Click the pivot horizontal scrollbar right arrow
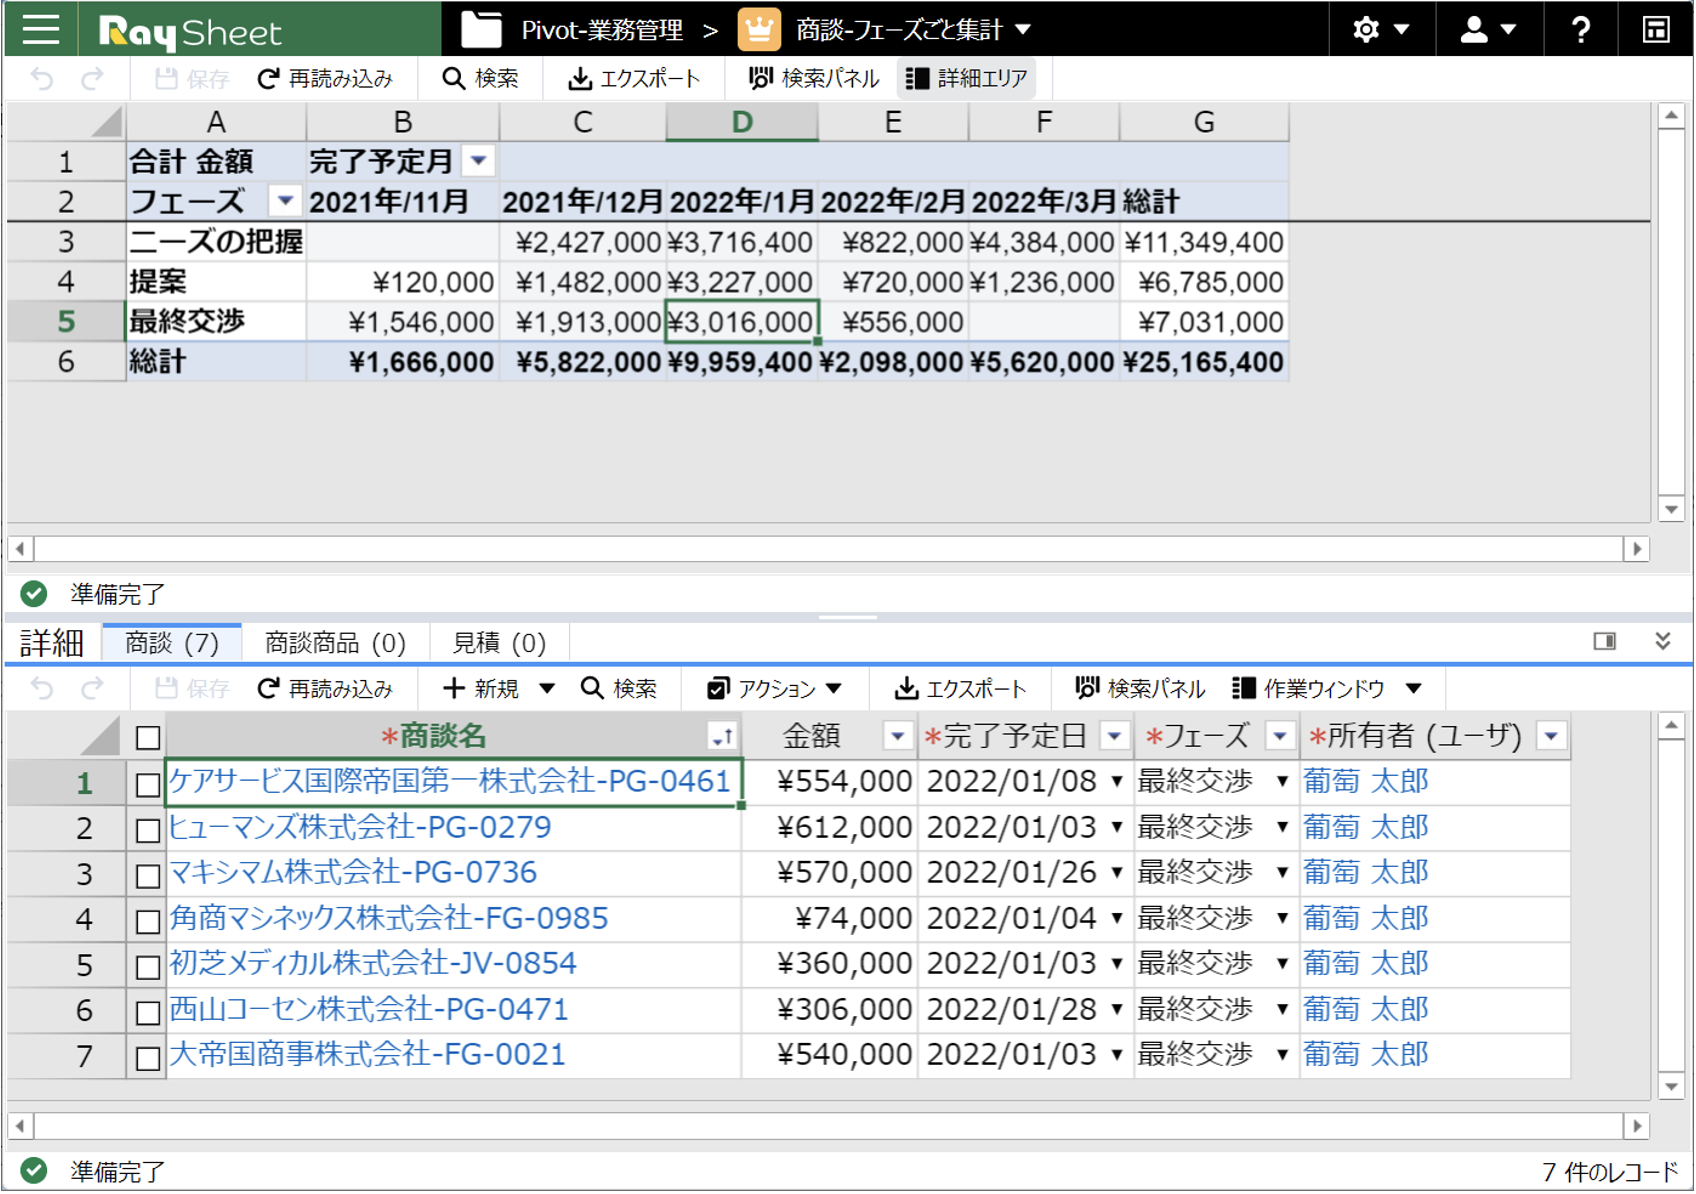Viewport: 1696px width, 1194px height. point(1637,549)
